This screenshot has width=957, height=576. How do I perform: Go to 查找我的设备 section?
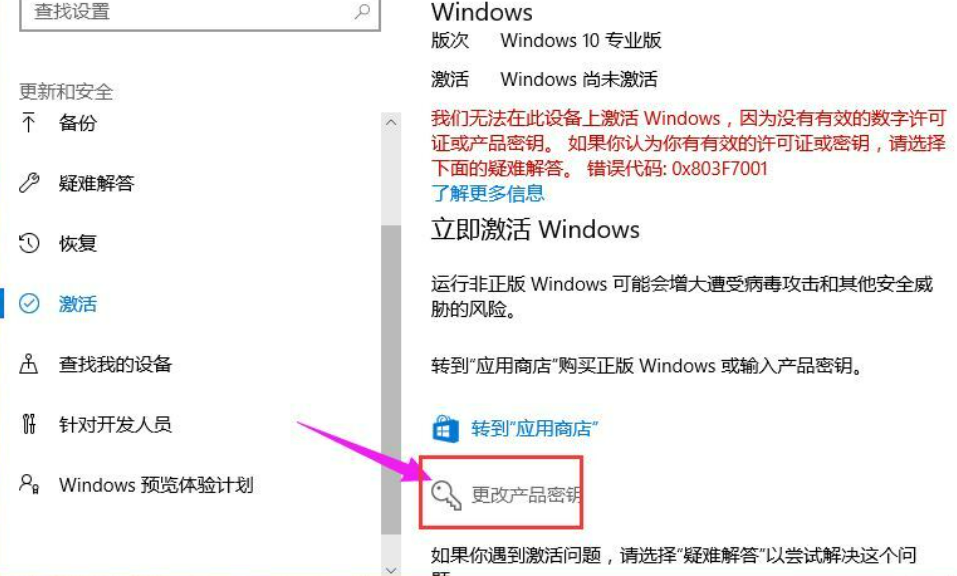115,364
